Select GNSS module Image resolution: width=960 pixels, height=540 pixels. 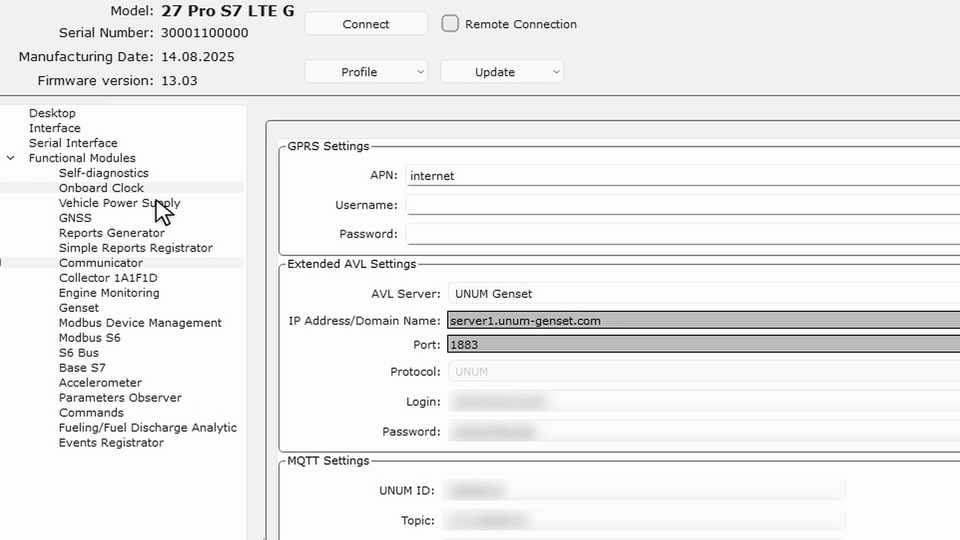tap(75, 218)
